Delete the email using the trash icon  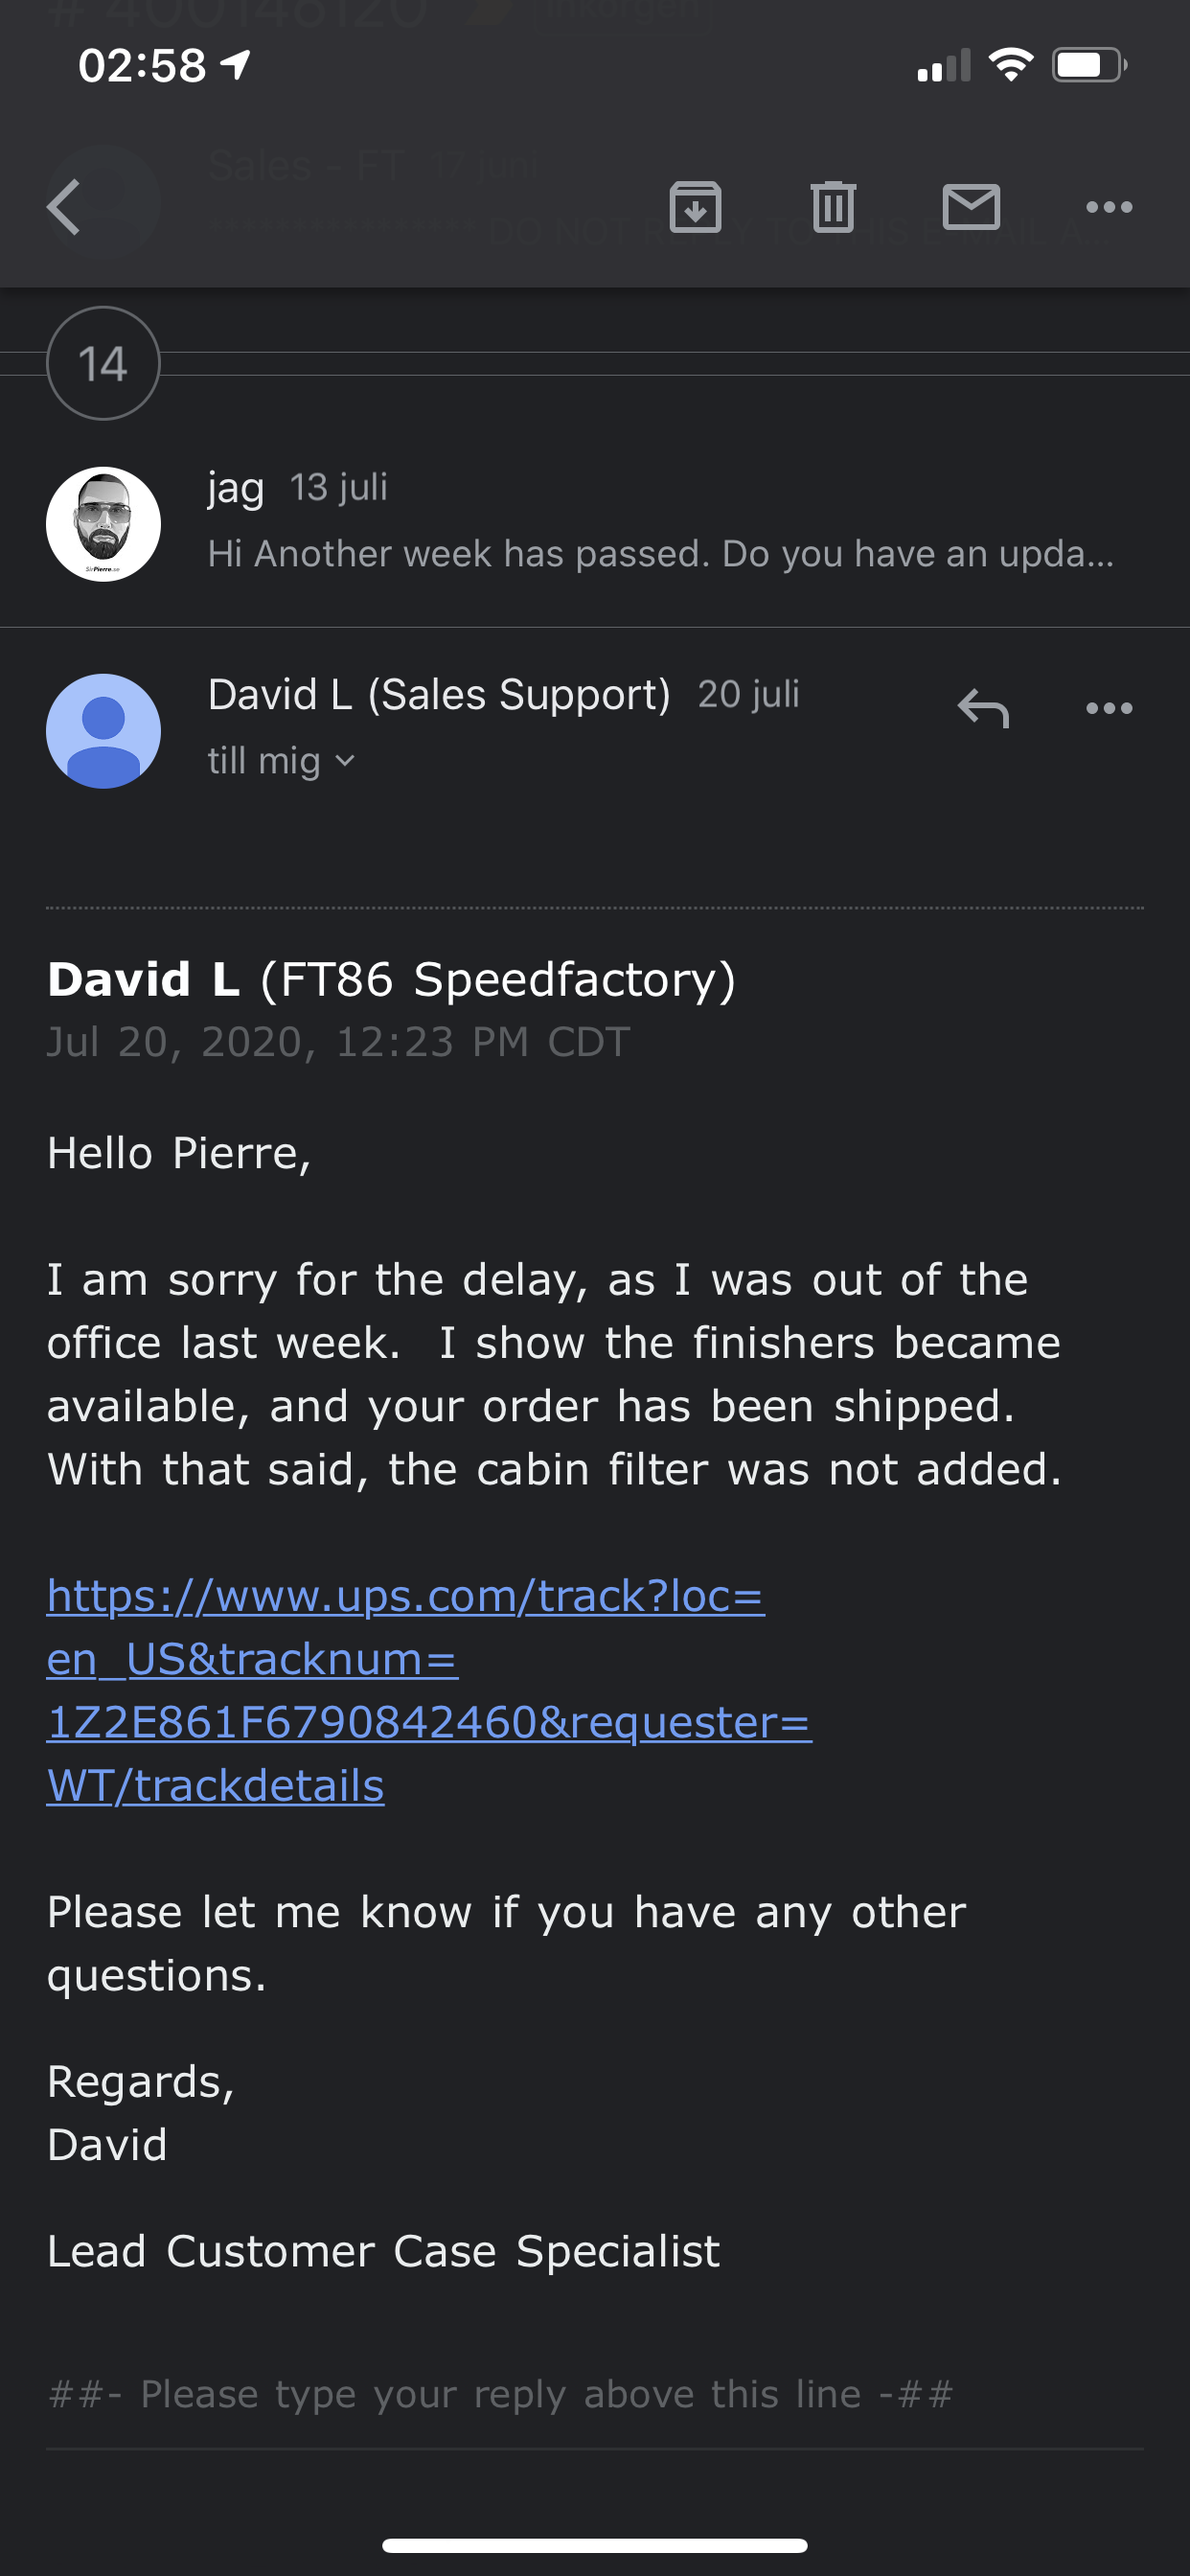pyautogui.click(x=833, y=207)
